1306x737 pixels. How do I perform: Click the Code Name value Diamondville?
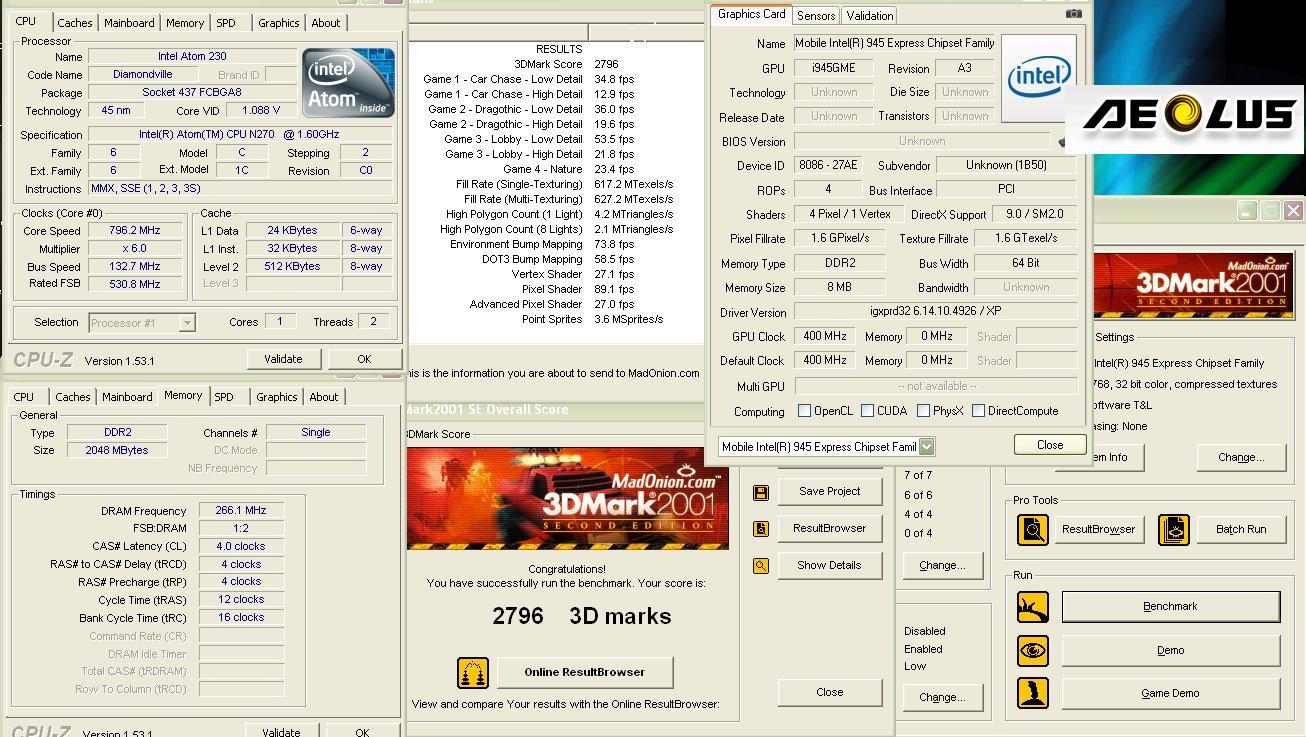(143, 75)
